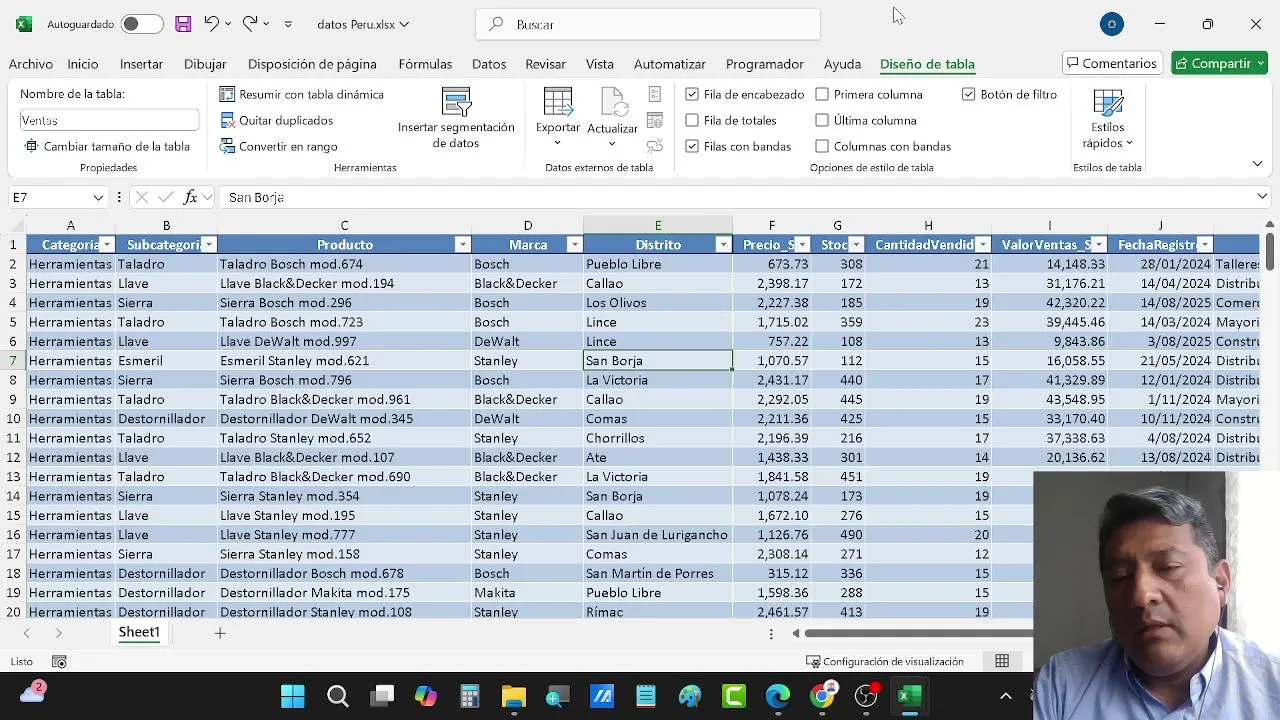Open Chrome from taskbar

(821, 696)
